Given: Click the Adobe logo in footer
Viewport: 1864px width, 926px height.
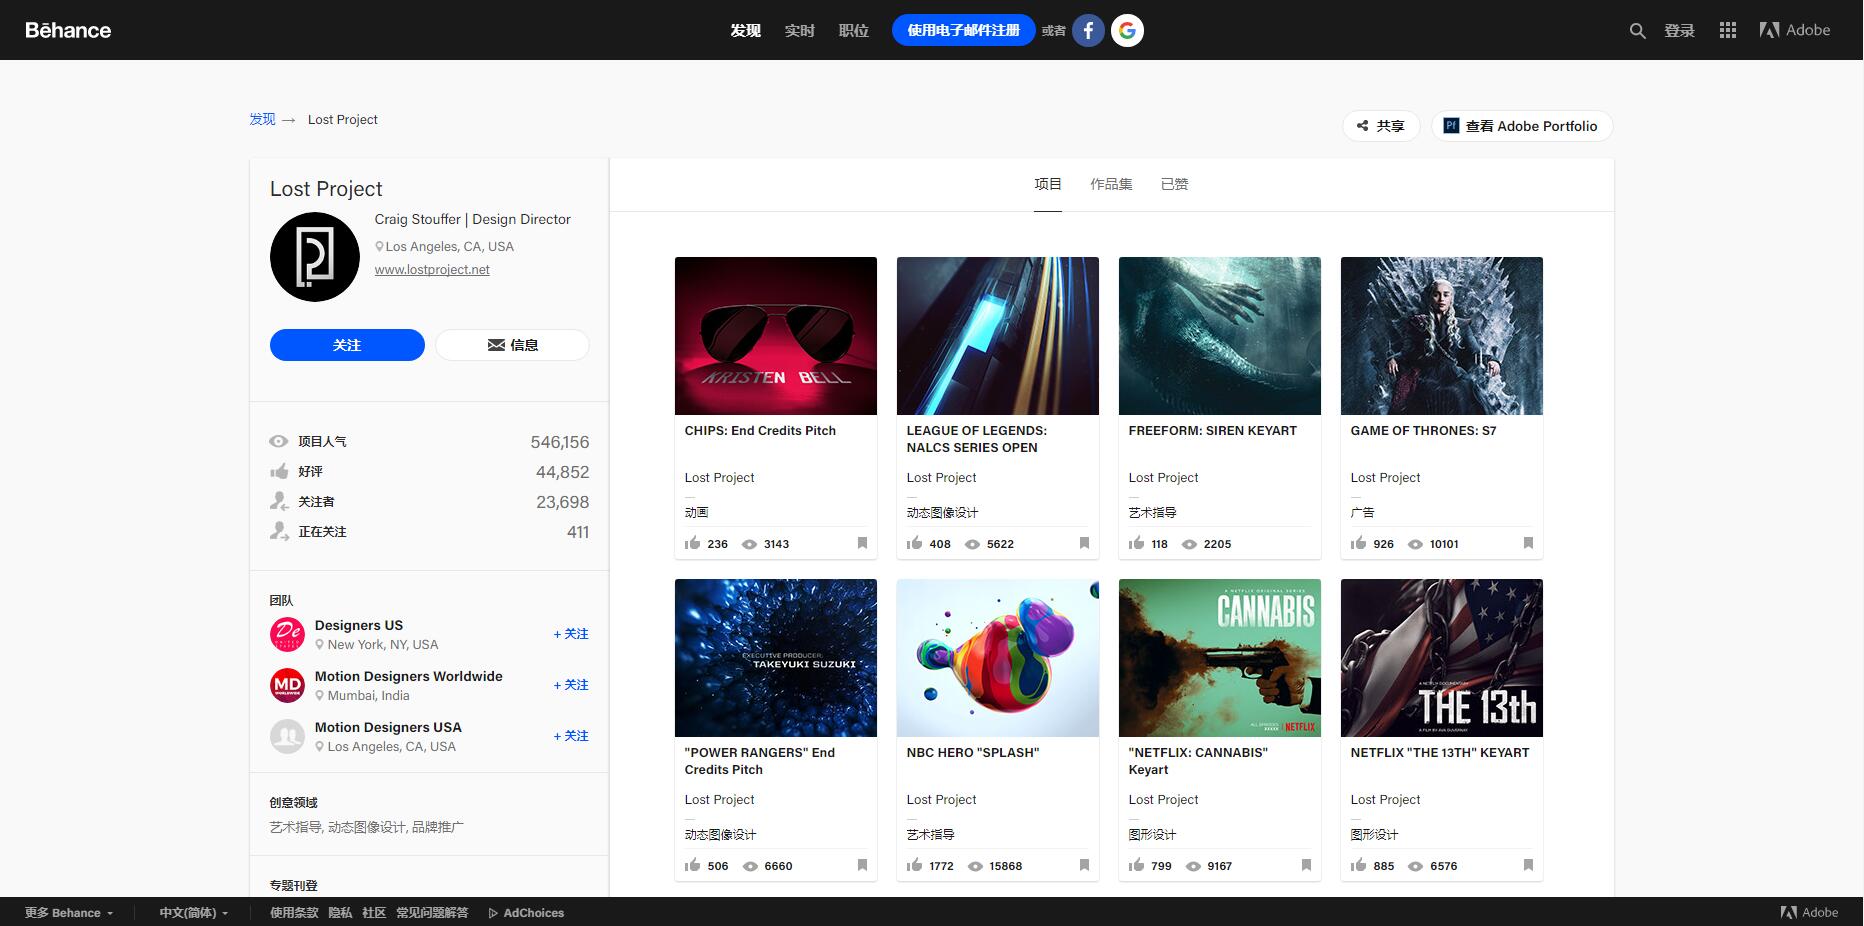Looking at the screenshot, I should (x=1809, y=912).
